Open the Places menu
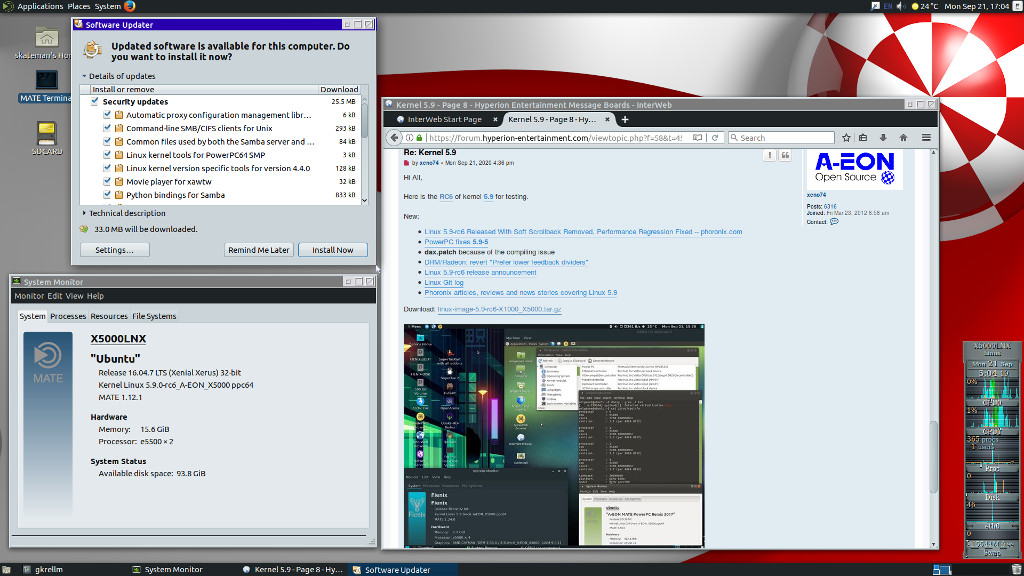 click(79, 6)
